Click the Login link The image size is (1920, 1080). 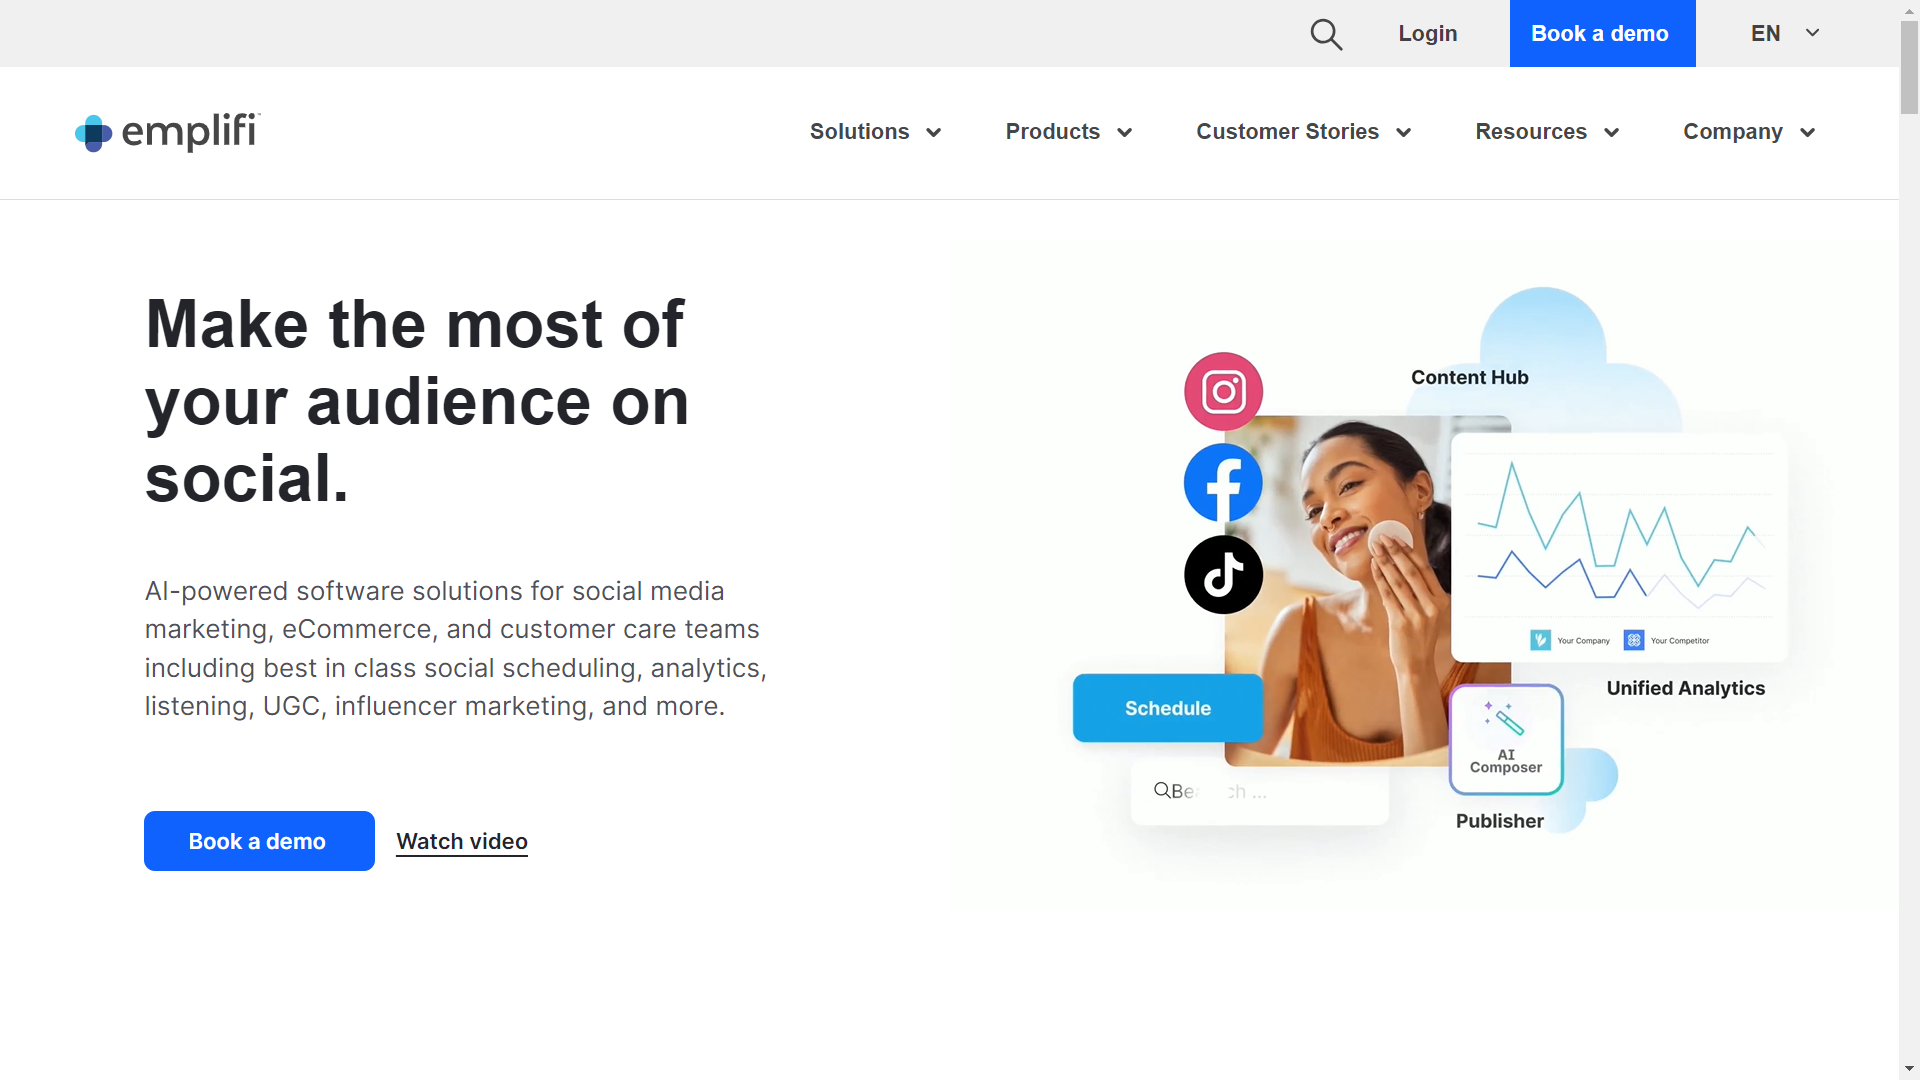click(x=1427, y=34)
